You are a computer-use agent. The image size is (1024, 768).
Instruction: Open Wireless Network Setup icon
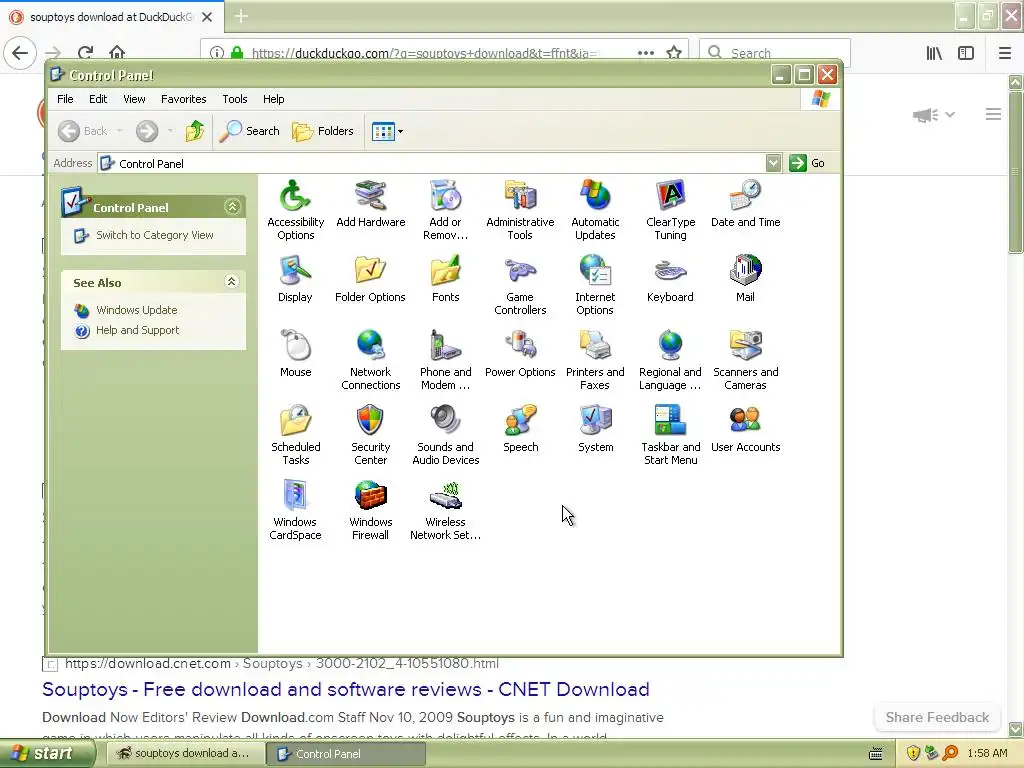(445, 511)
